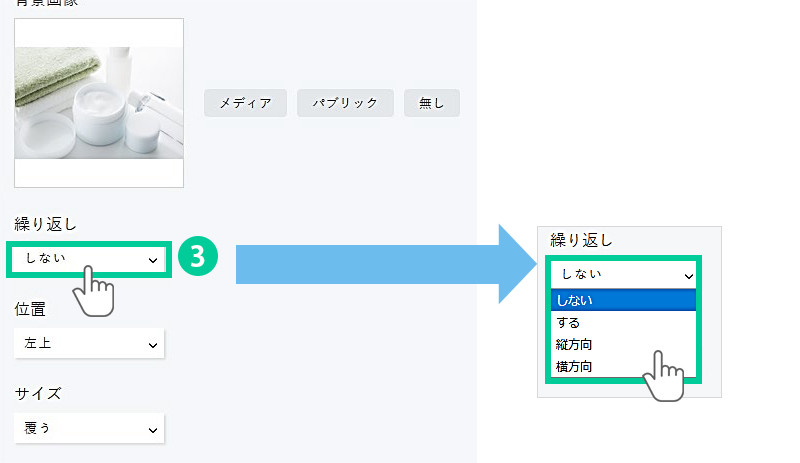This screenshot has width=800, height=463.
Task: Click the chevron arrow in the サイズ dropdown
Action: (153, 429)
